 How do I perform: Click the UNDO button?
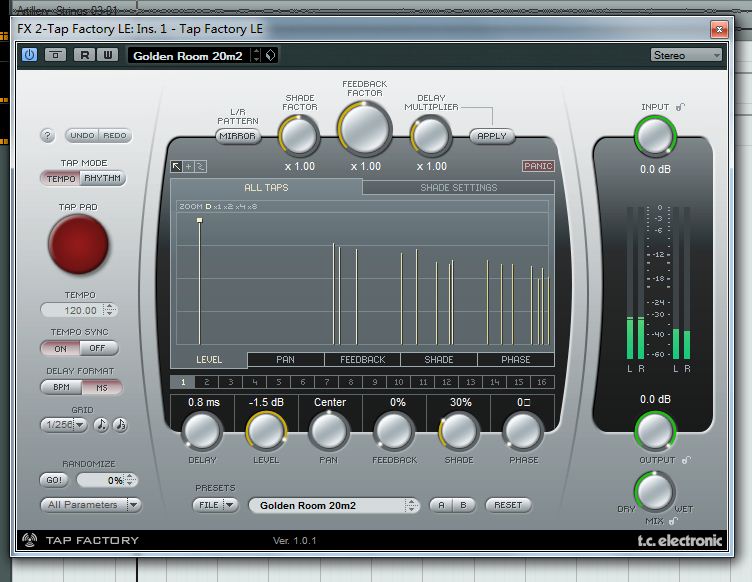coord(82,136)
